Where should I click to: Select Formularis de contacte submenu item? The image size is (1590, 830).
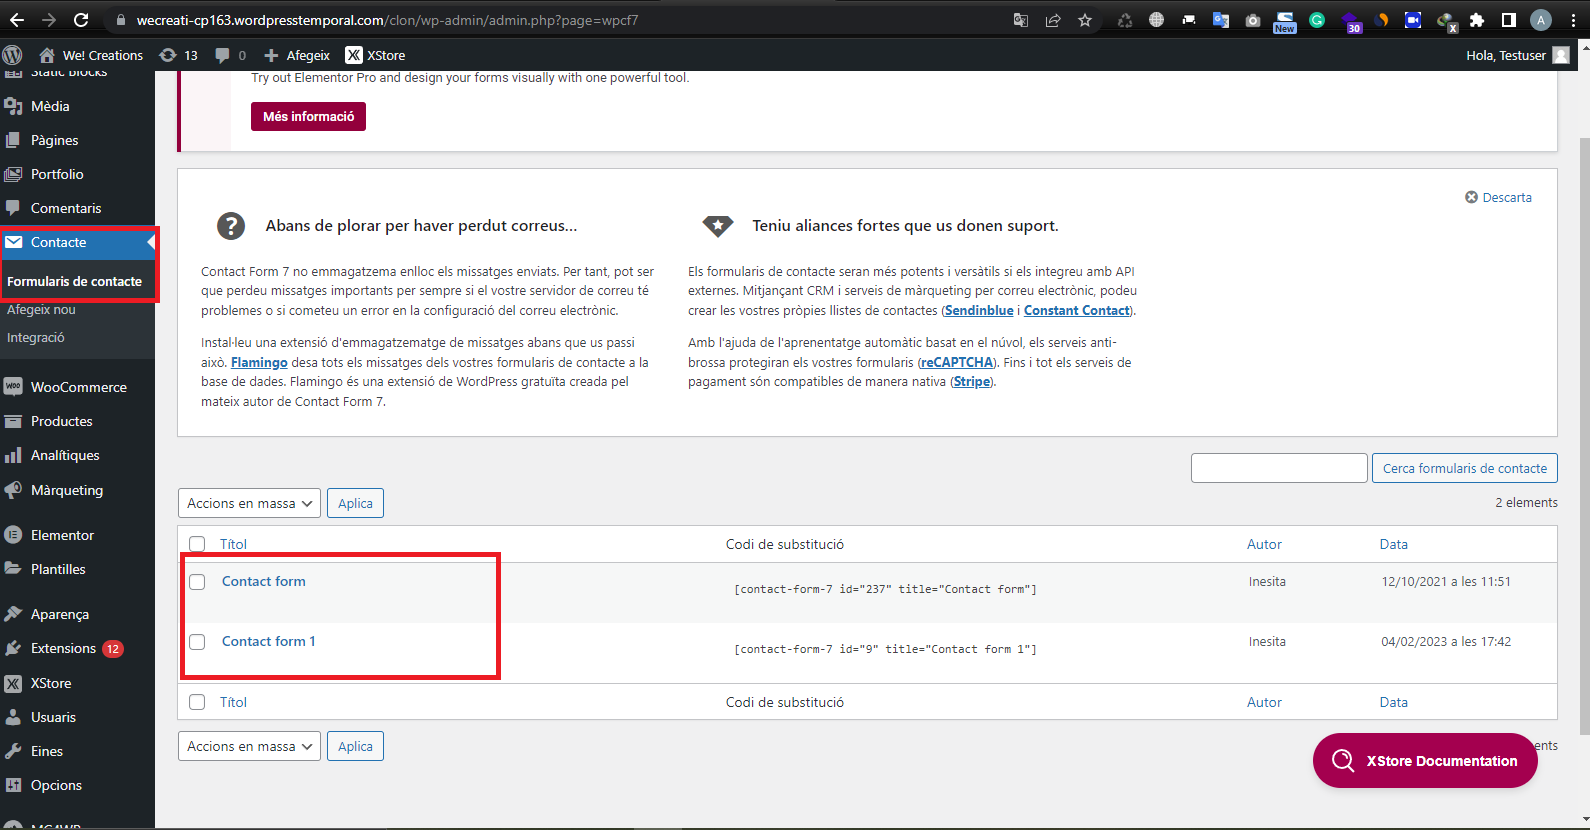tap(74, 281)
